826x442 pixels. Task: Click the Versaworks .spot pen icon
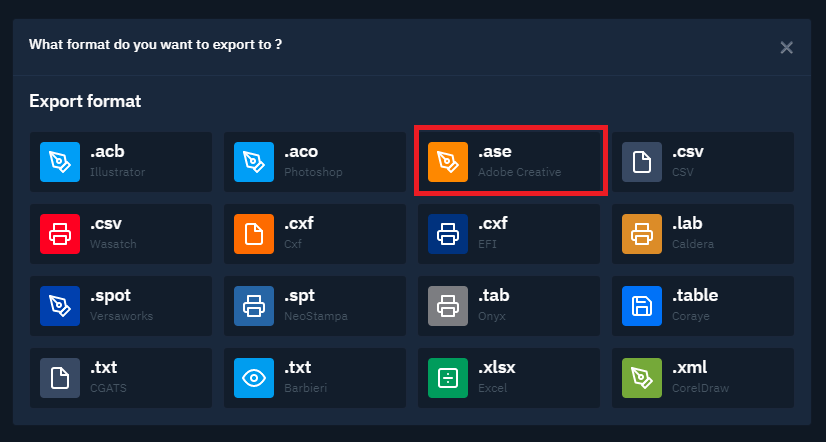(60, 306)
